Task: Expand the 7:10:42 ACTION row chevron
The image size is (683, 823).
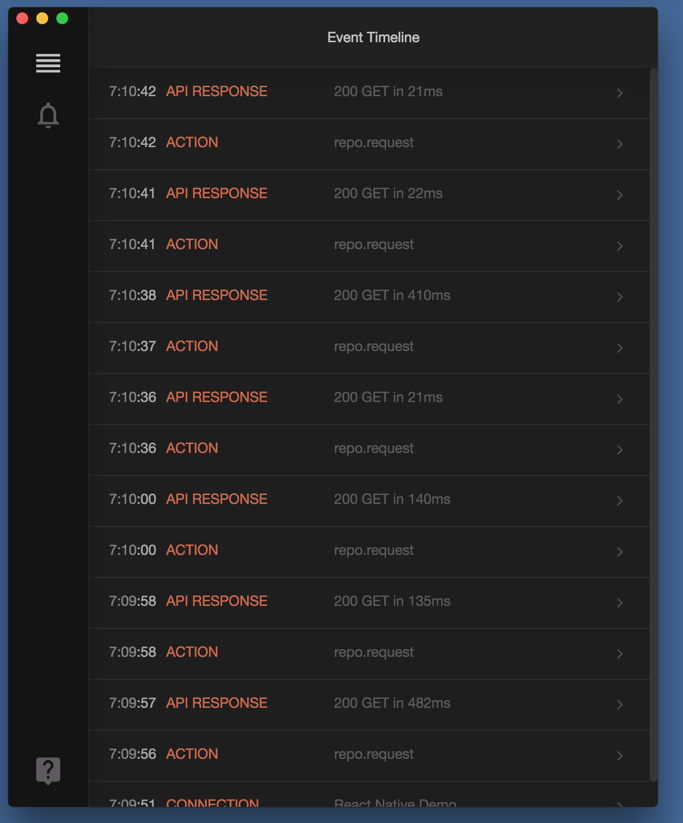Action: pos(620,144)
